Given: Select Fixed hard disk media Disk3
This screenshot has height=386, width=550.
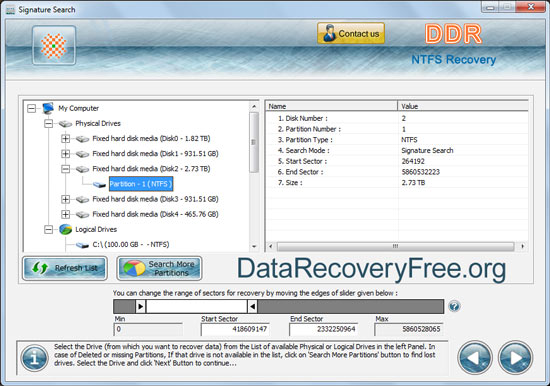Looking at the screenshot, I should pos(155,199).
